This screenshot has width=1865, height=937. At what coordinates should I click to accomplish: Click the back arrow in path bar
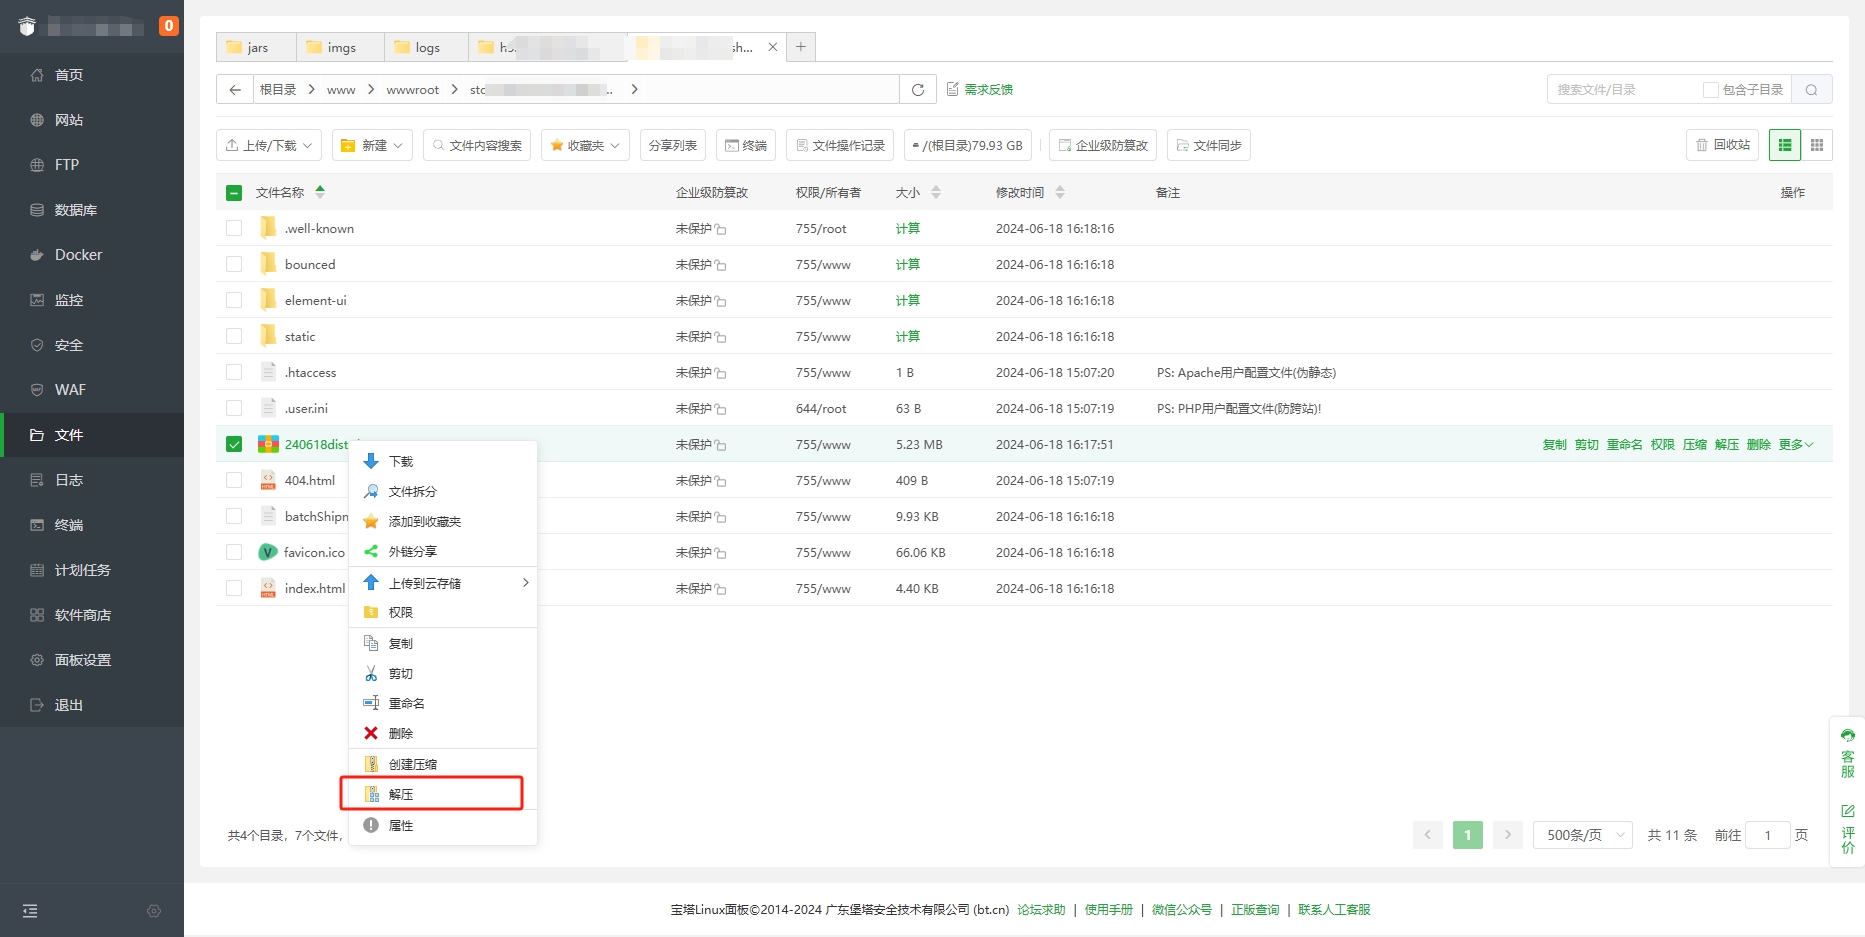[235, 90]
